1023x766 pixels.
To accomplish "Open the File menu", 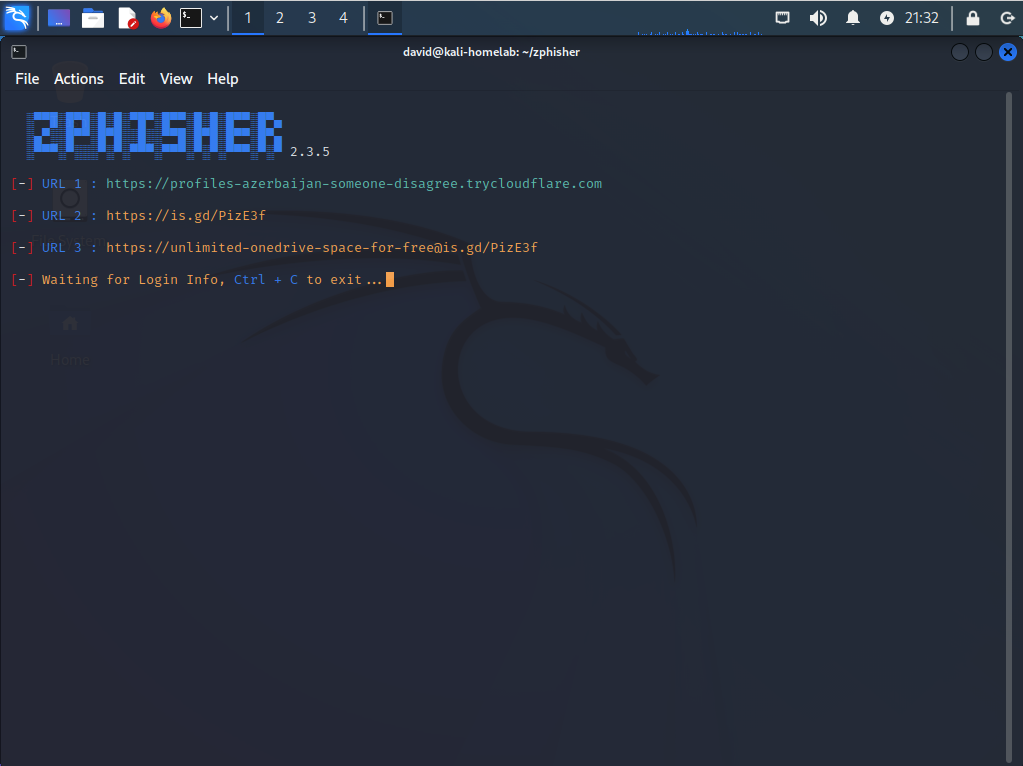I will (27, 79).
